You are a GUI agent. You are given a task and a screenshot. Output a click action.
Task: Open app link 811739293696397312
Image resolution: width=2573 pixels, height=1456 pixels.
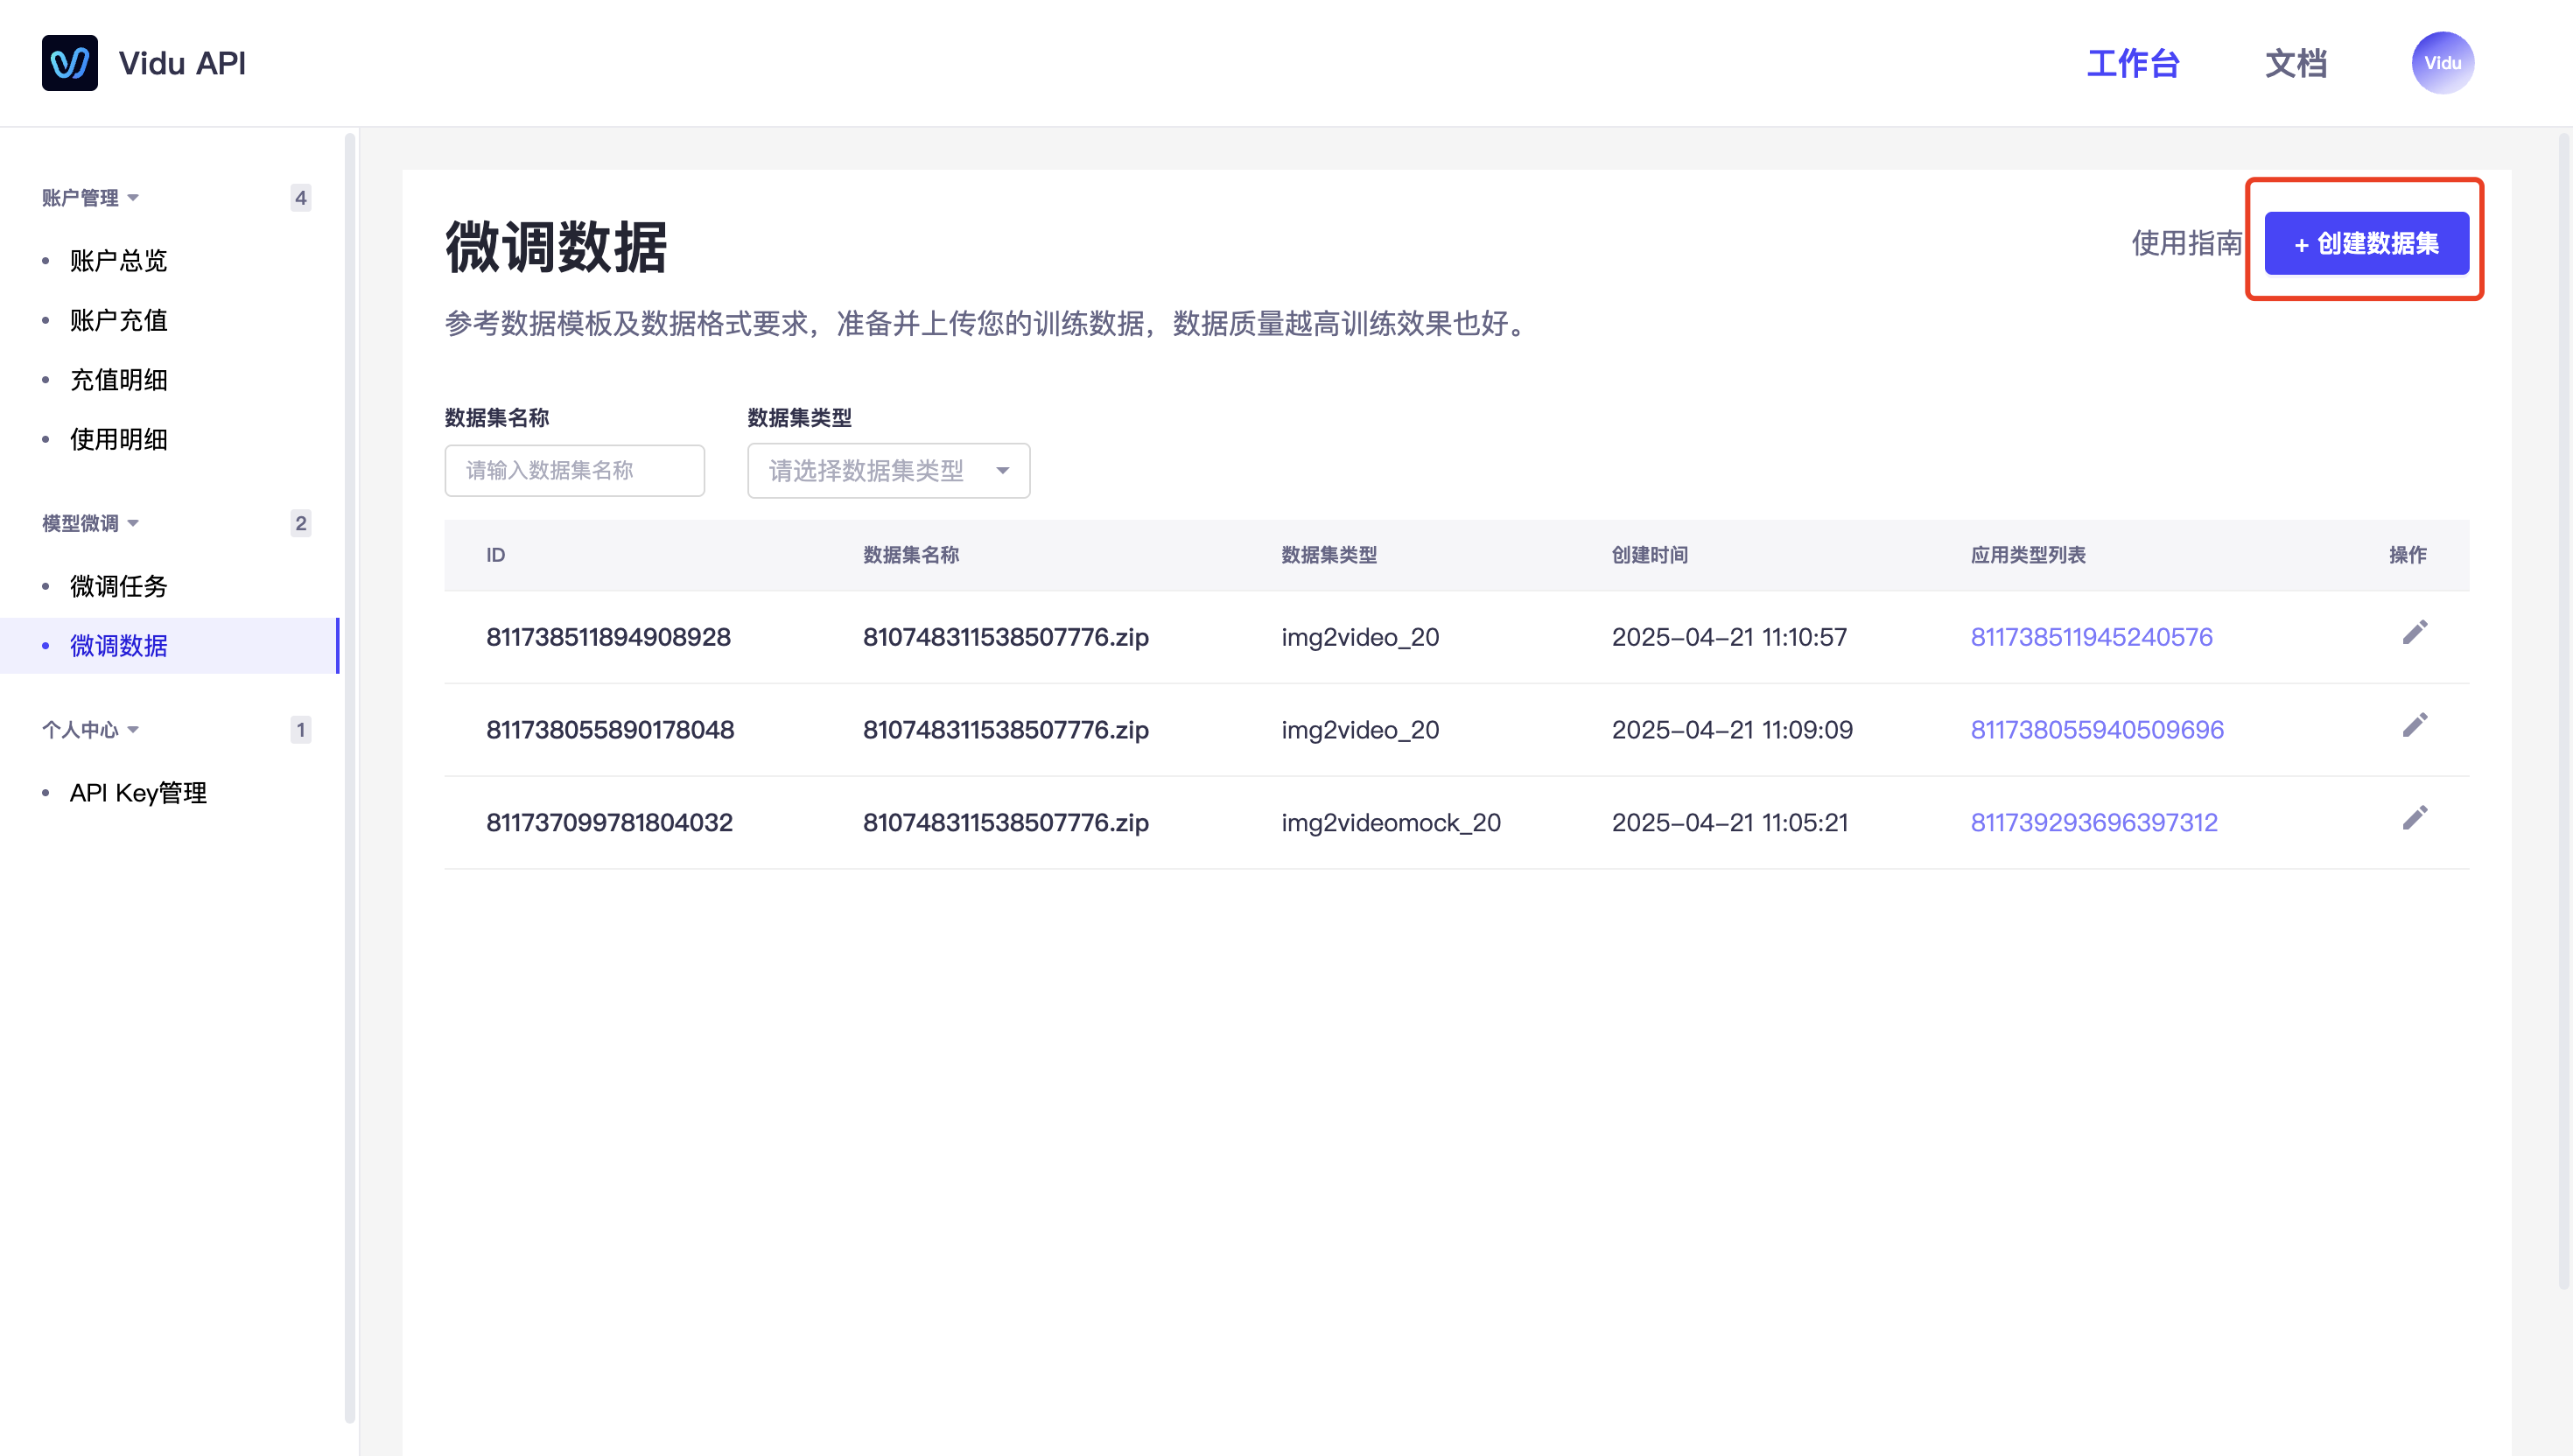(x=2093, y=823)
